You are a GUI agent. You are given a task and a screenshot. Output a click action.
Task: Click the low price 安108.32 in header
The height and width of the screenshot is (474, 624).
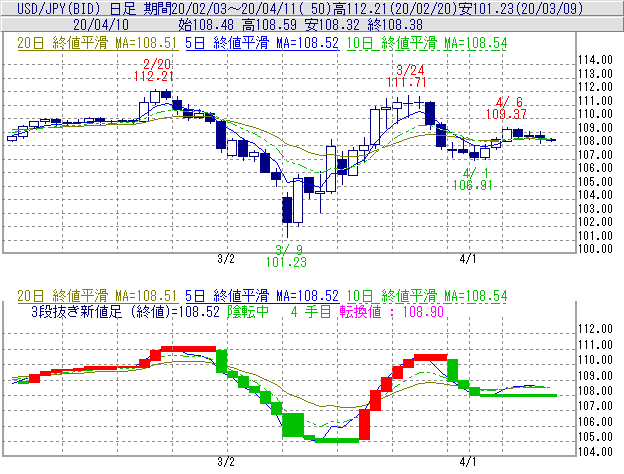click(333, 25)
